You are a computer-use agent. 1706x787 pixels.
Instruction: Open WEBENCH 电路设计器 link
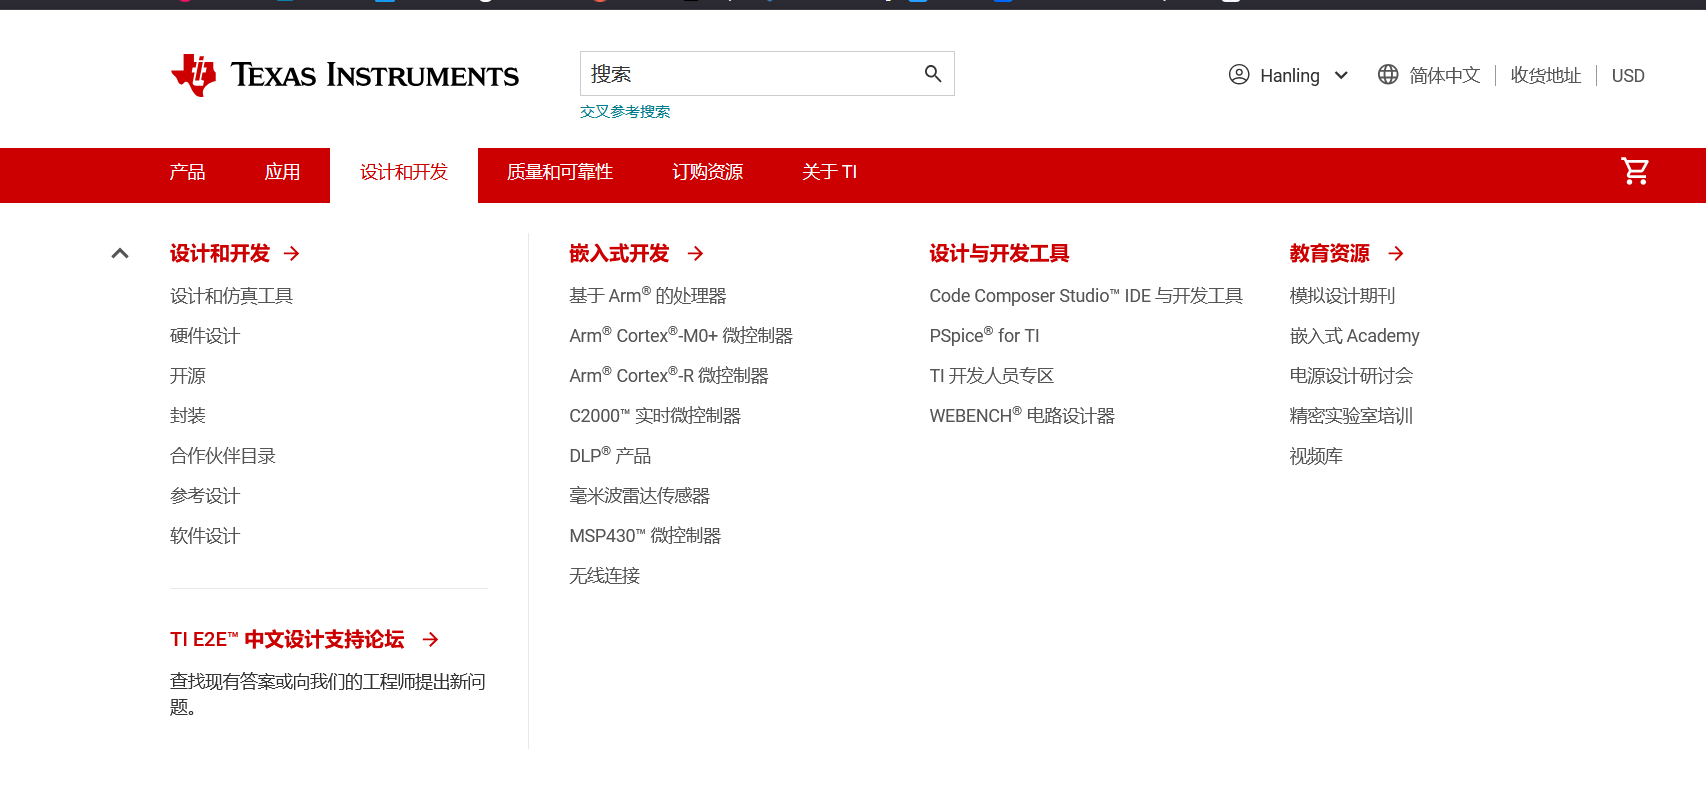1022,416
